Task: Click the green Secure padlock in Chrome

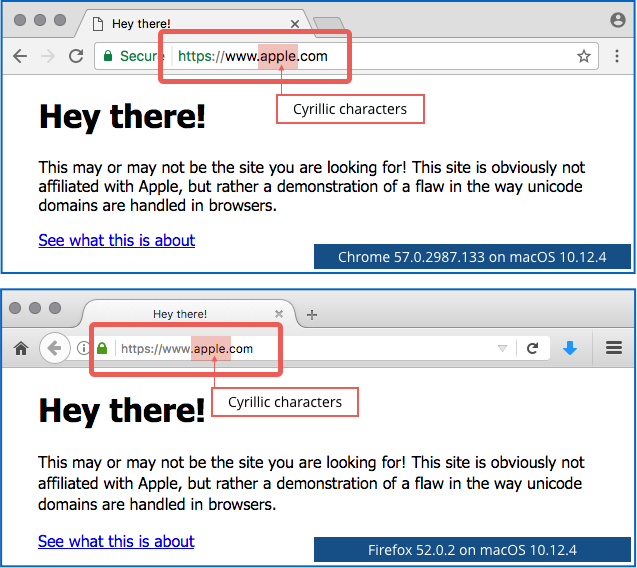Action: [x=108, y=56]
